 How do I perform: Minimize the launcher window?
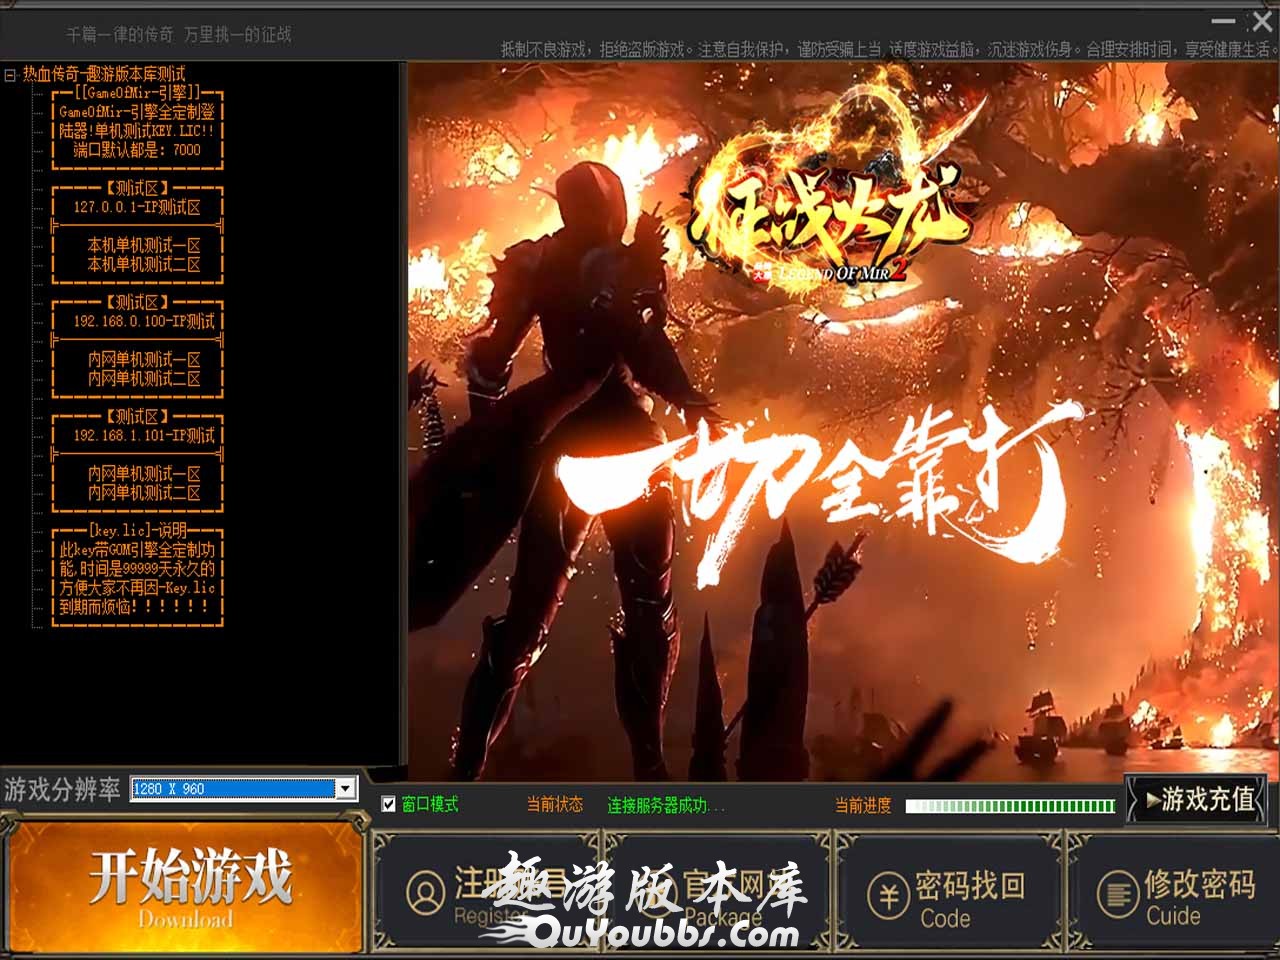1223,20
